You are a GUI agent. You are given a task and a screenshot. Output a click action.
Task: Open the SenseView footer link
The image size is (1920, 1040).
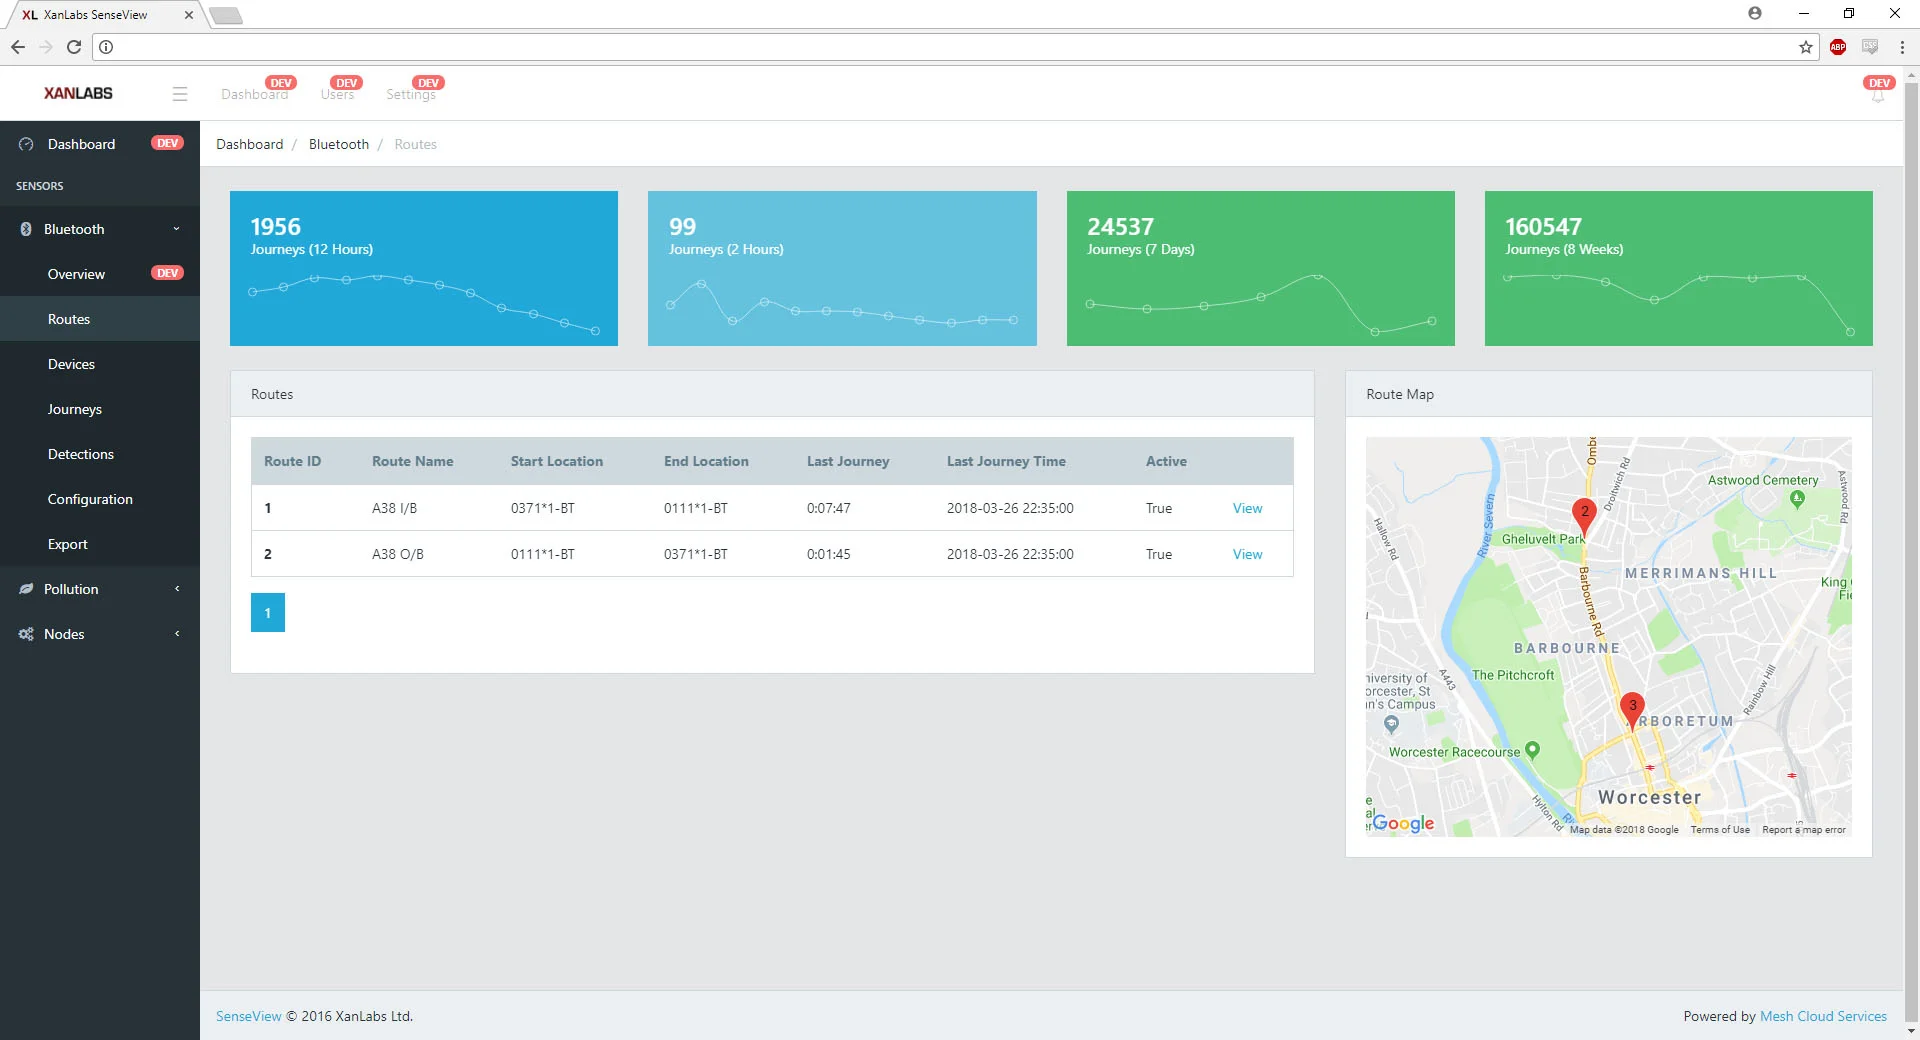[x=249, y=1016]
